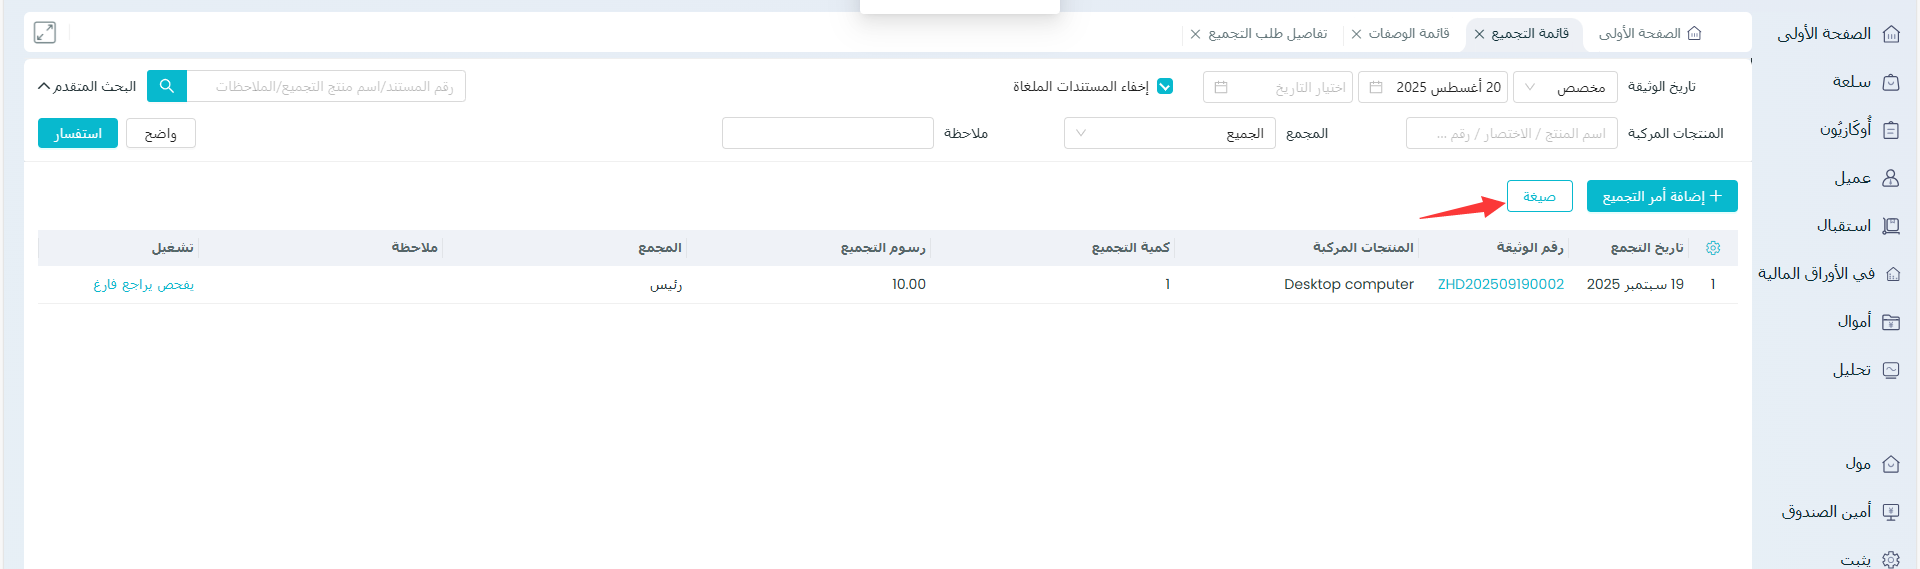Click the fullscreen expand icon
The height and width of the screenshot is (569, 1920).
click(45, 33)
